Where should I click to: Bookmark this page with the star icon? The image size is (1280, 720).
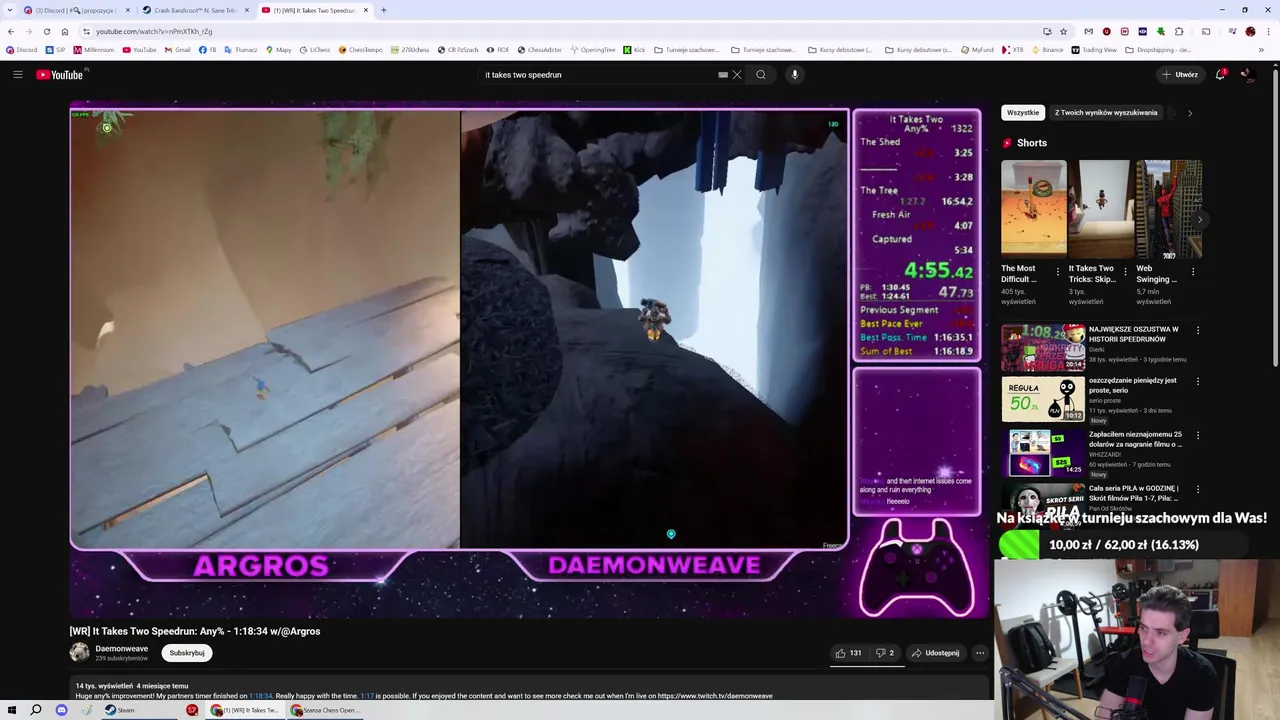pos(1063,31)
